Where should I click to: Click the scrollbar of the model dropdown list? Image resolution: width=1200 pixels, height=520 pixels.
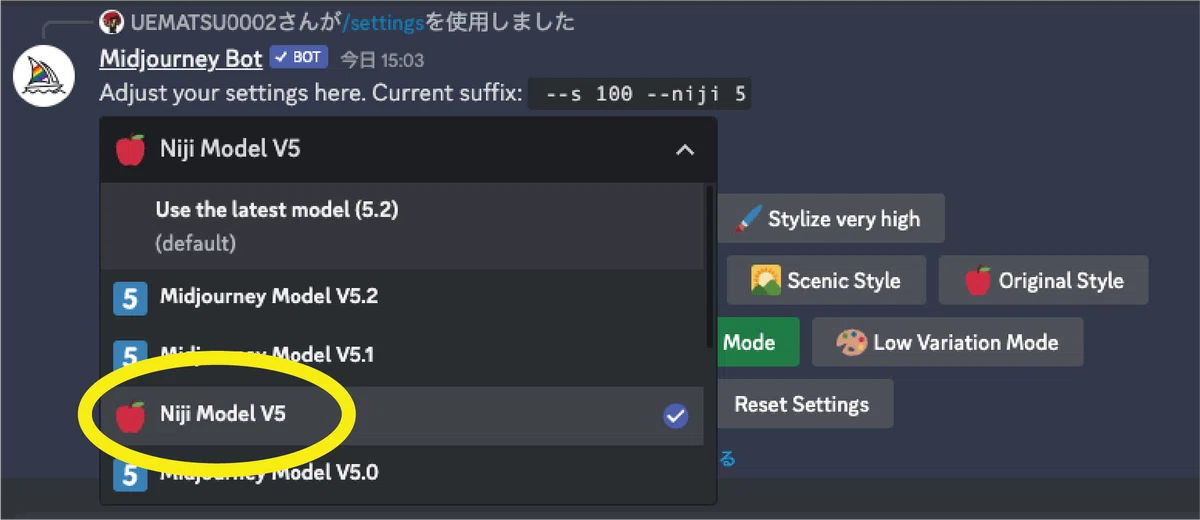[710, 265]
